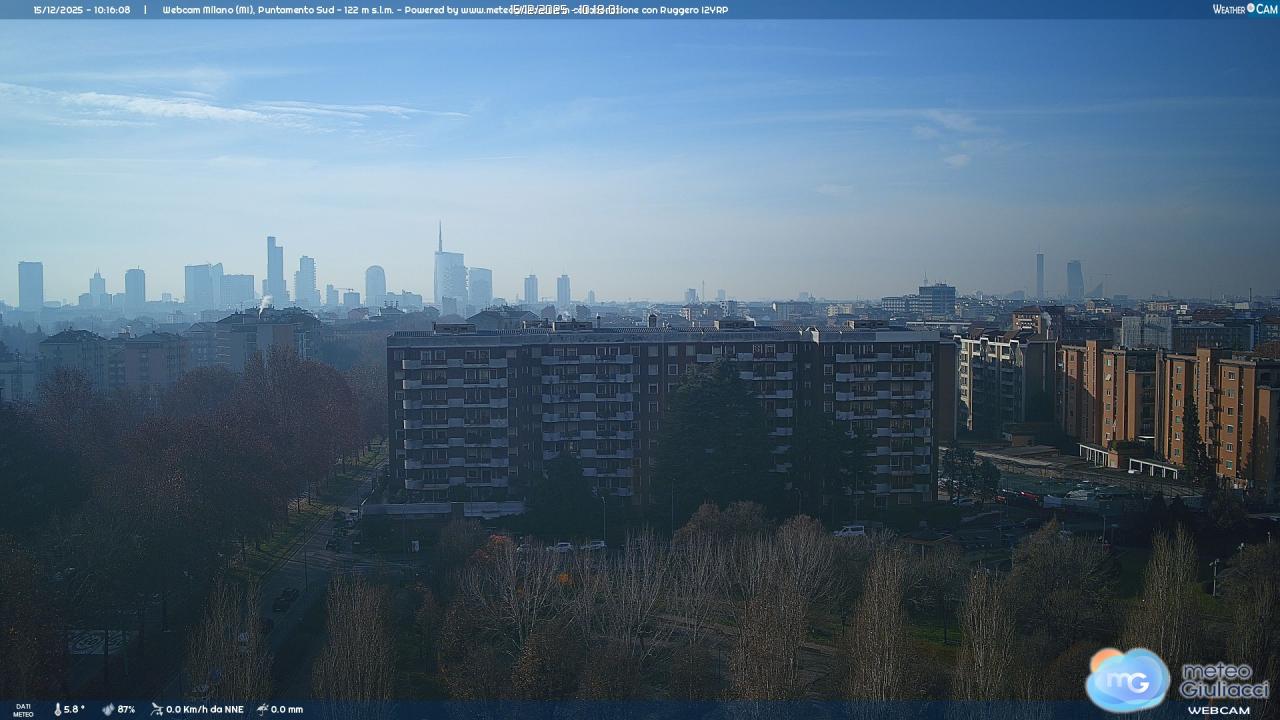This screenshot has width=1280, height=720.
Task: Click the rainfall umbrella icon
Action: (x=261, y=709)
